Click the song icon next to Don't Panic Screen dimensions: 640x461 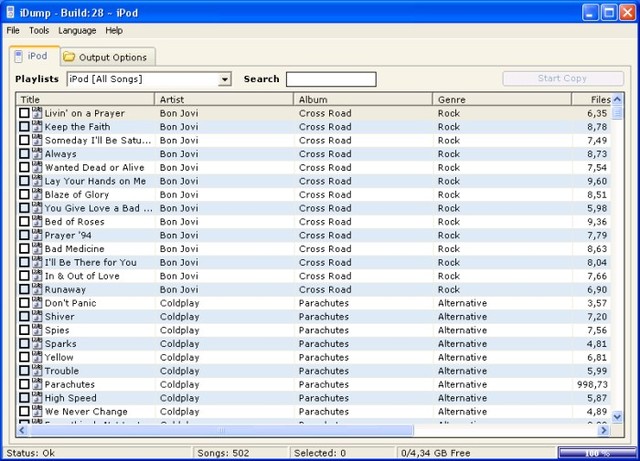37,303
